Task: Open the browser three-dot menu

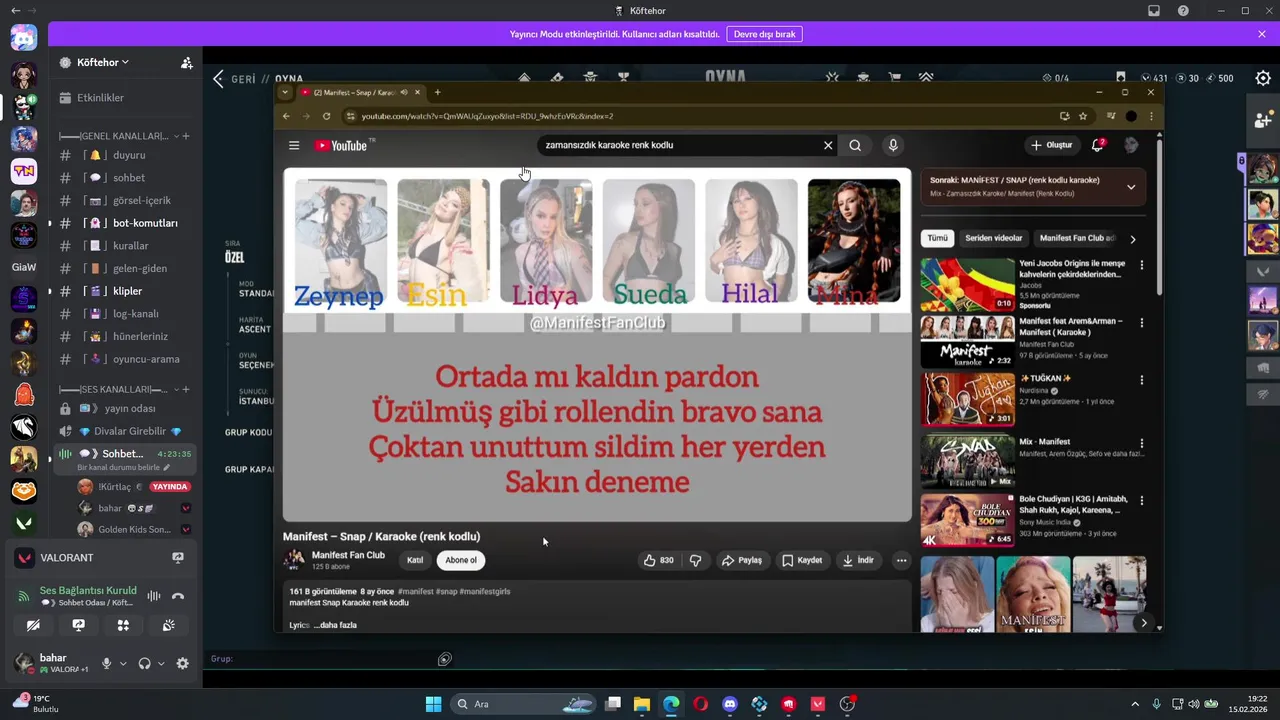Action: point(1151,116)
